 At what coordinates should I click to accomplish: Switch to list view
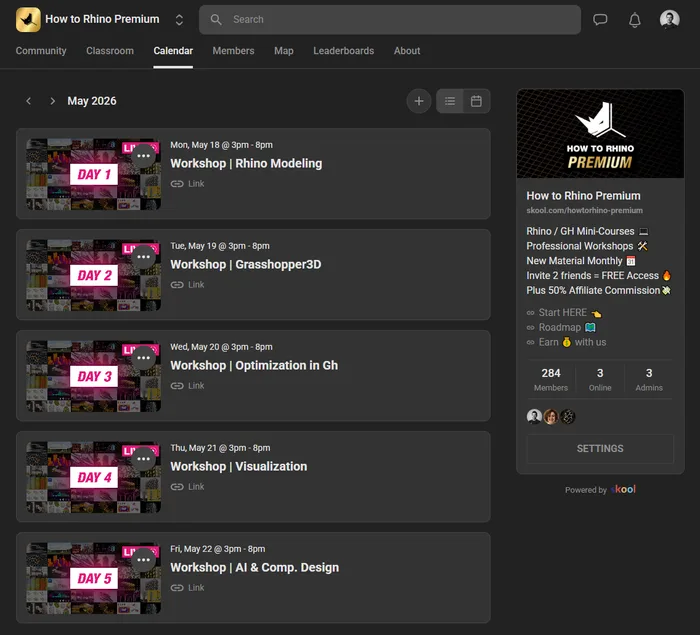tap(450, 101)
